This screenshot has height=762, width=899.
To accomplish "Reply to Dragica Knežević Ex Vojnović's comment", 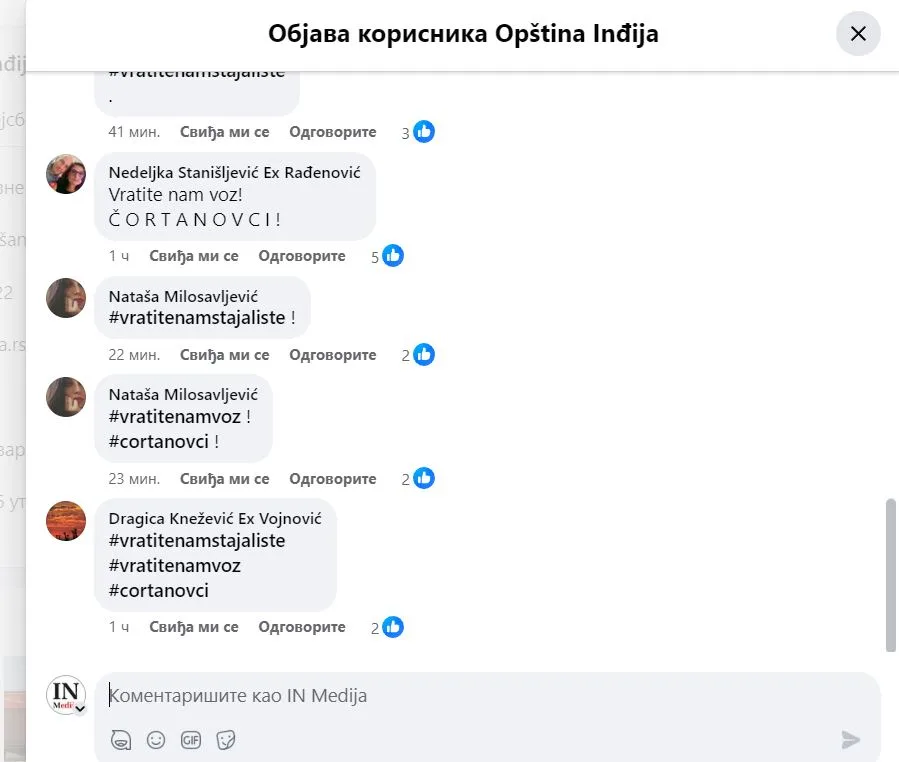I will pyautogui.click(x=302, y=627).
